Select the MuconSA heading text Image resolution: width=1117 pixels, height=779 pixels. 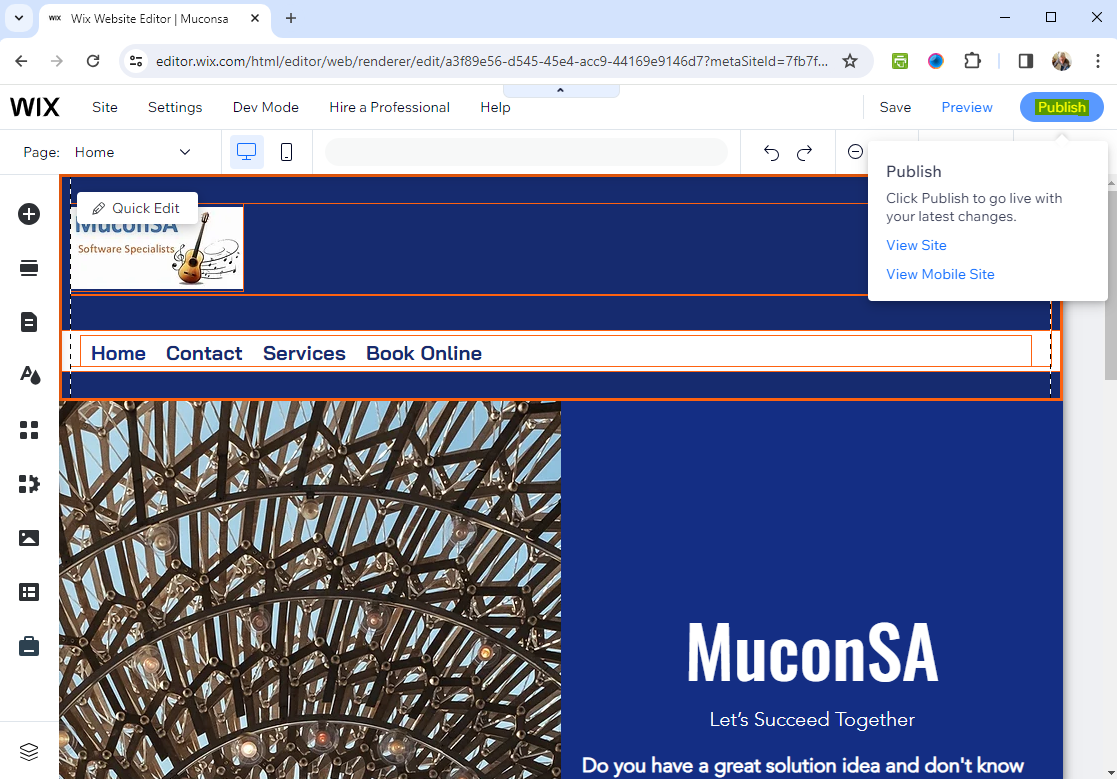click(812, 653)
